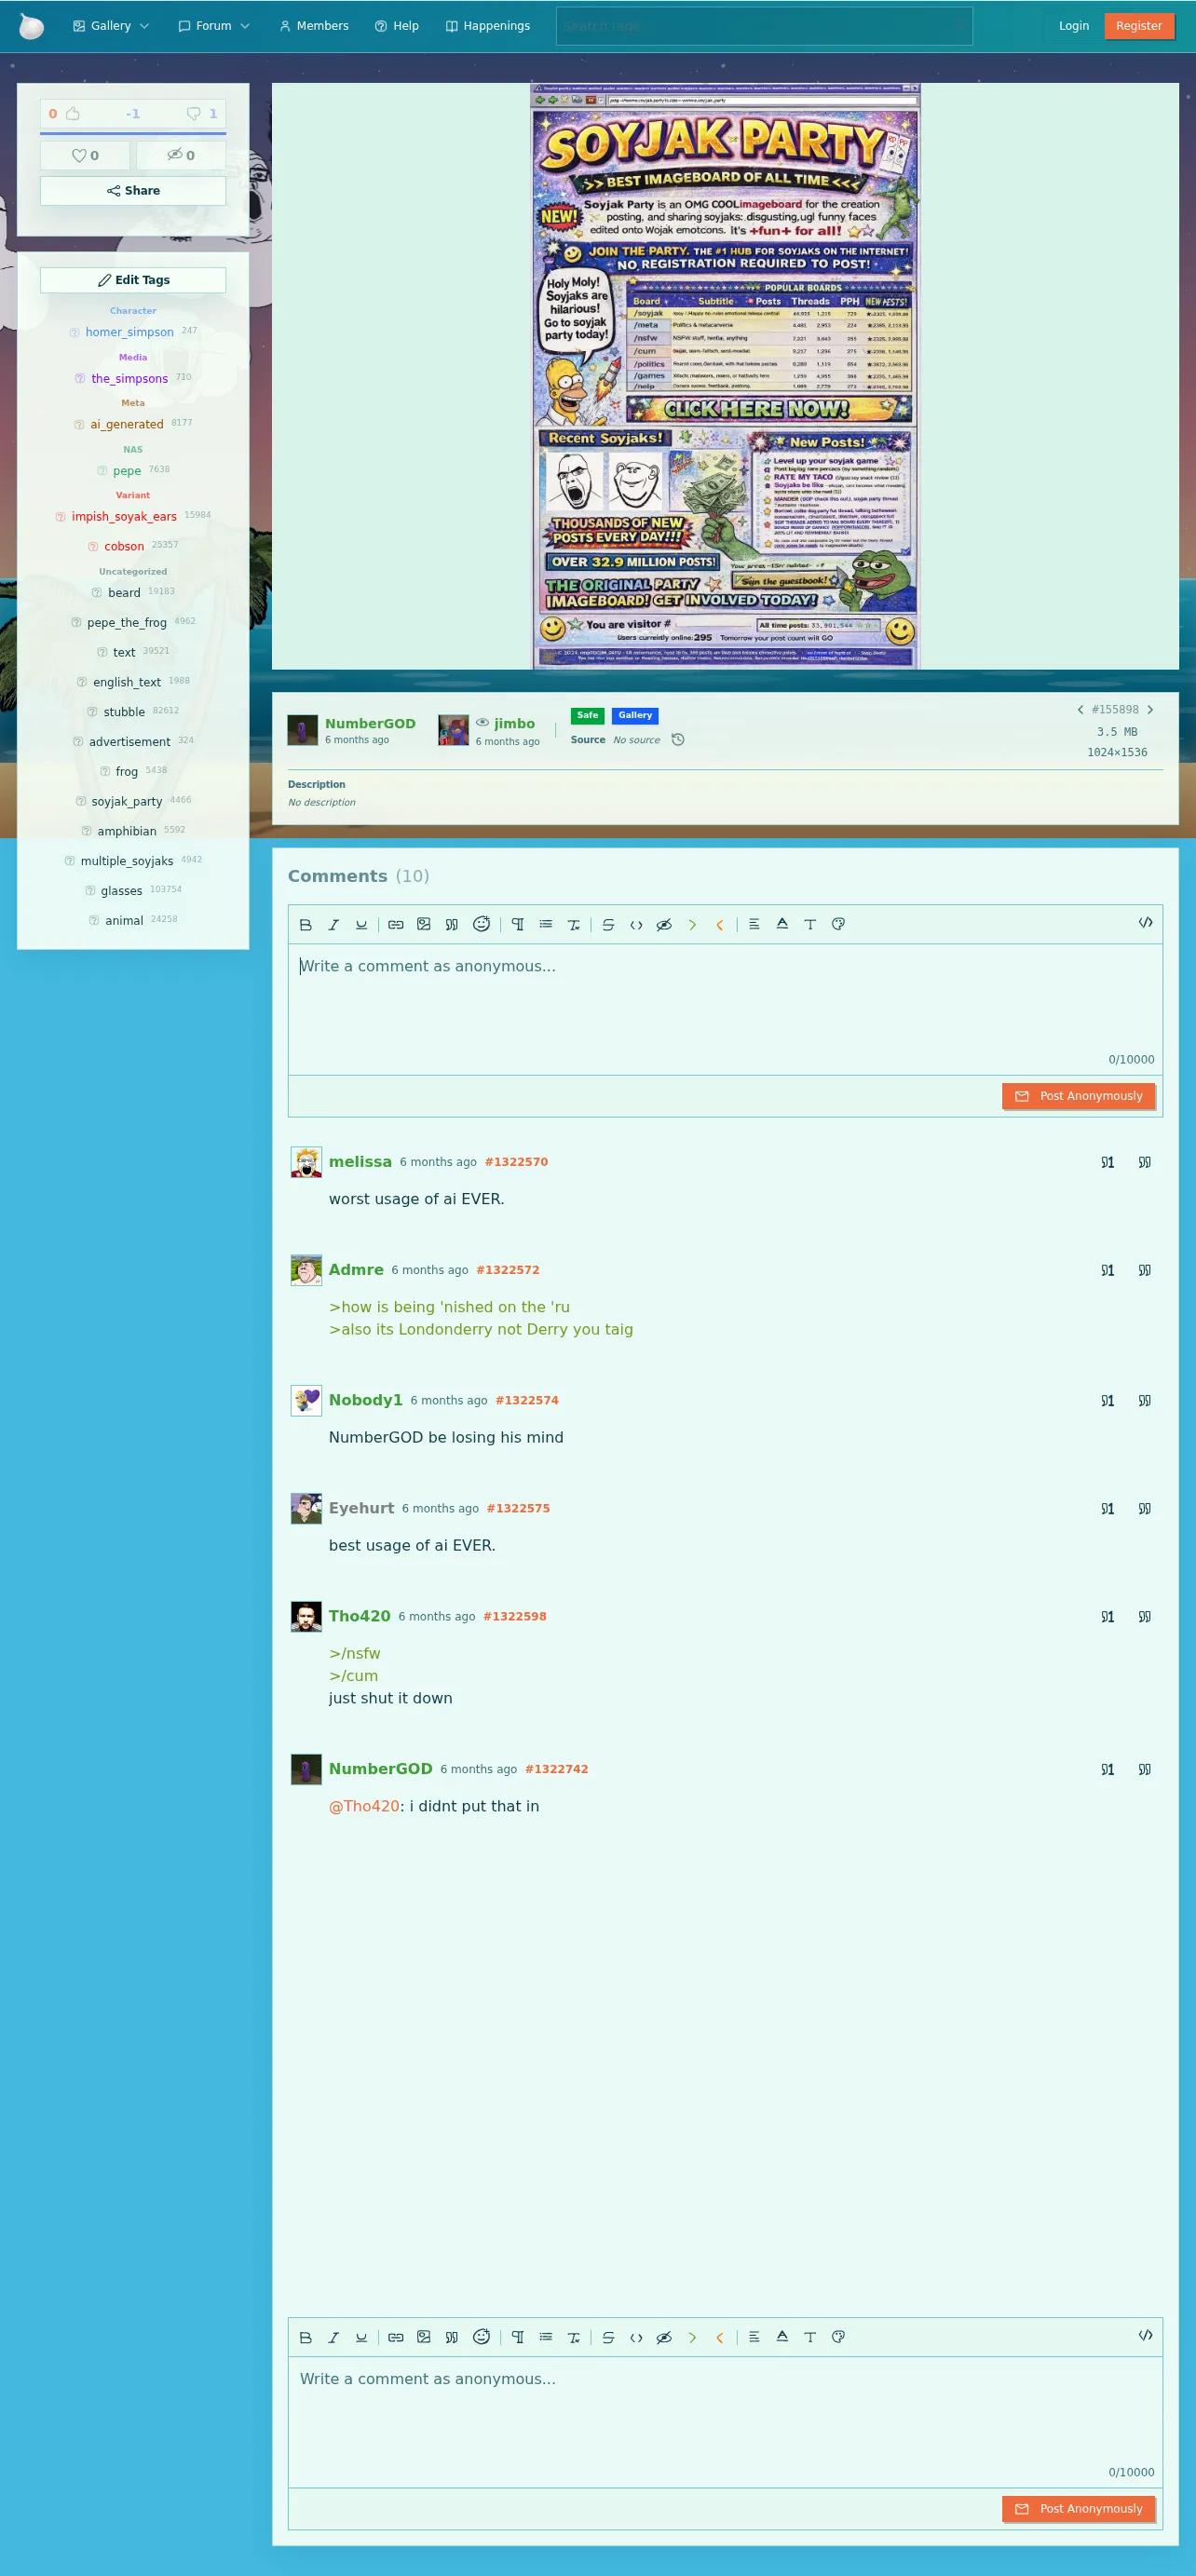
Task: Go to the next image using the right chevron
Action: pyautogui.click(x=1150, y=709)
